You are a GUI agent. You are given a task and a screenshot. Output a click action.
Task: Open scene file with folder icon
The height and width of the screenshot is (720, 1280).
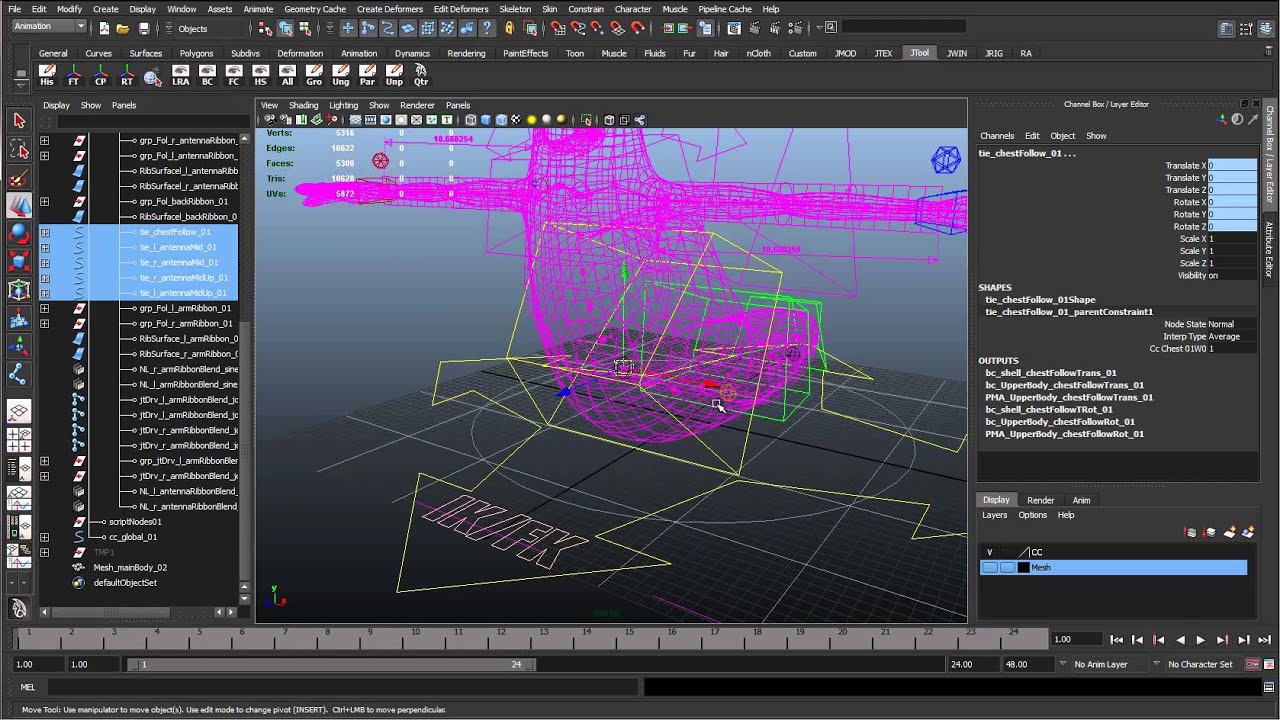[122, 28]
